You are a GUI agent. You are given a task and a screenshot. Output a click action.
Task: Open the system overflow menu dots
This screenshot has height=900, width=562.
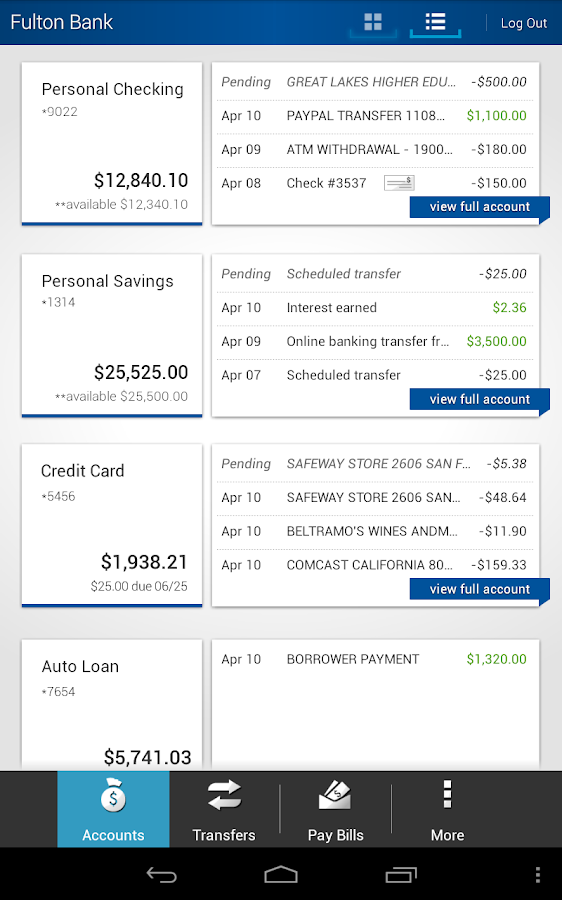[537, 875]
